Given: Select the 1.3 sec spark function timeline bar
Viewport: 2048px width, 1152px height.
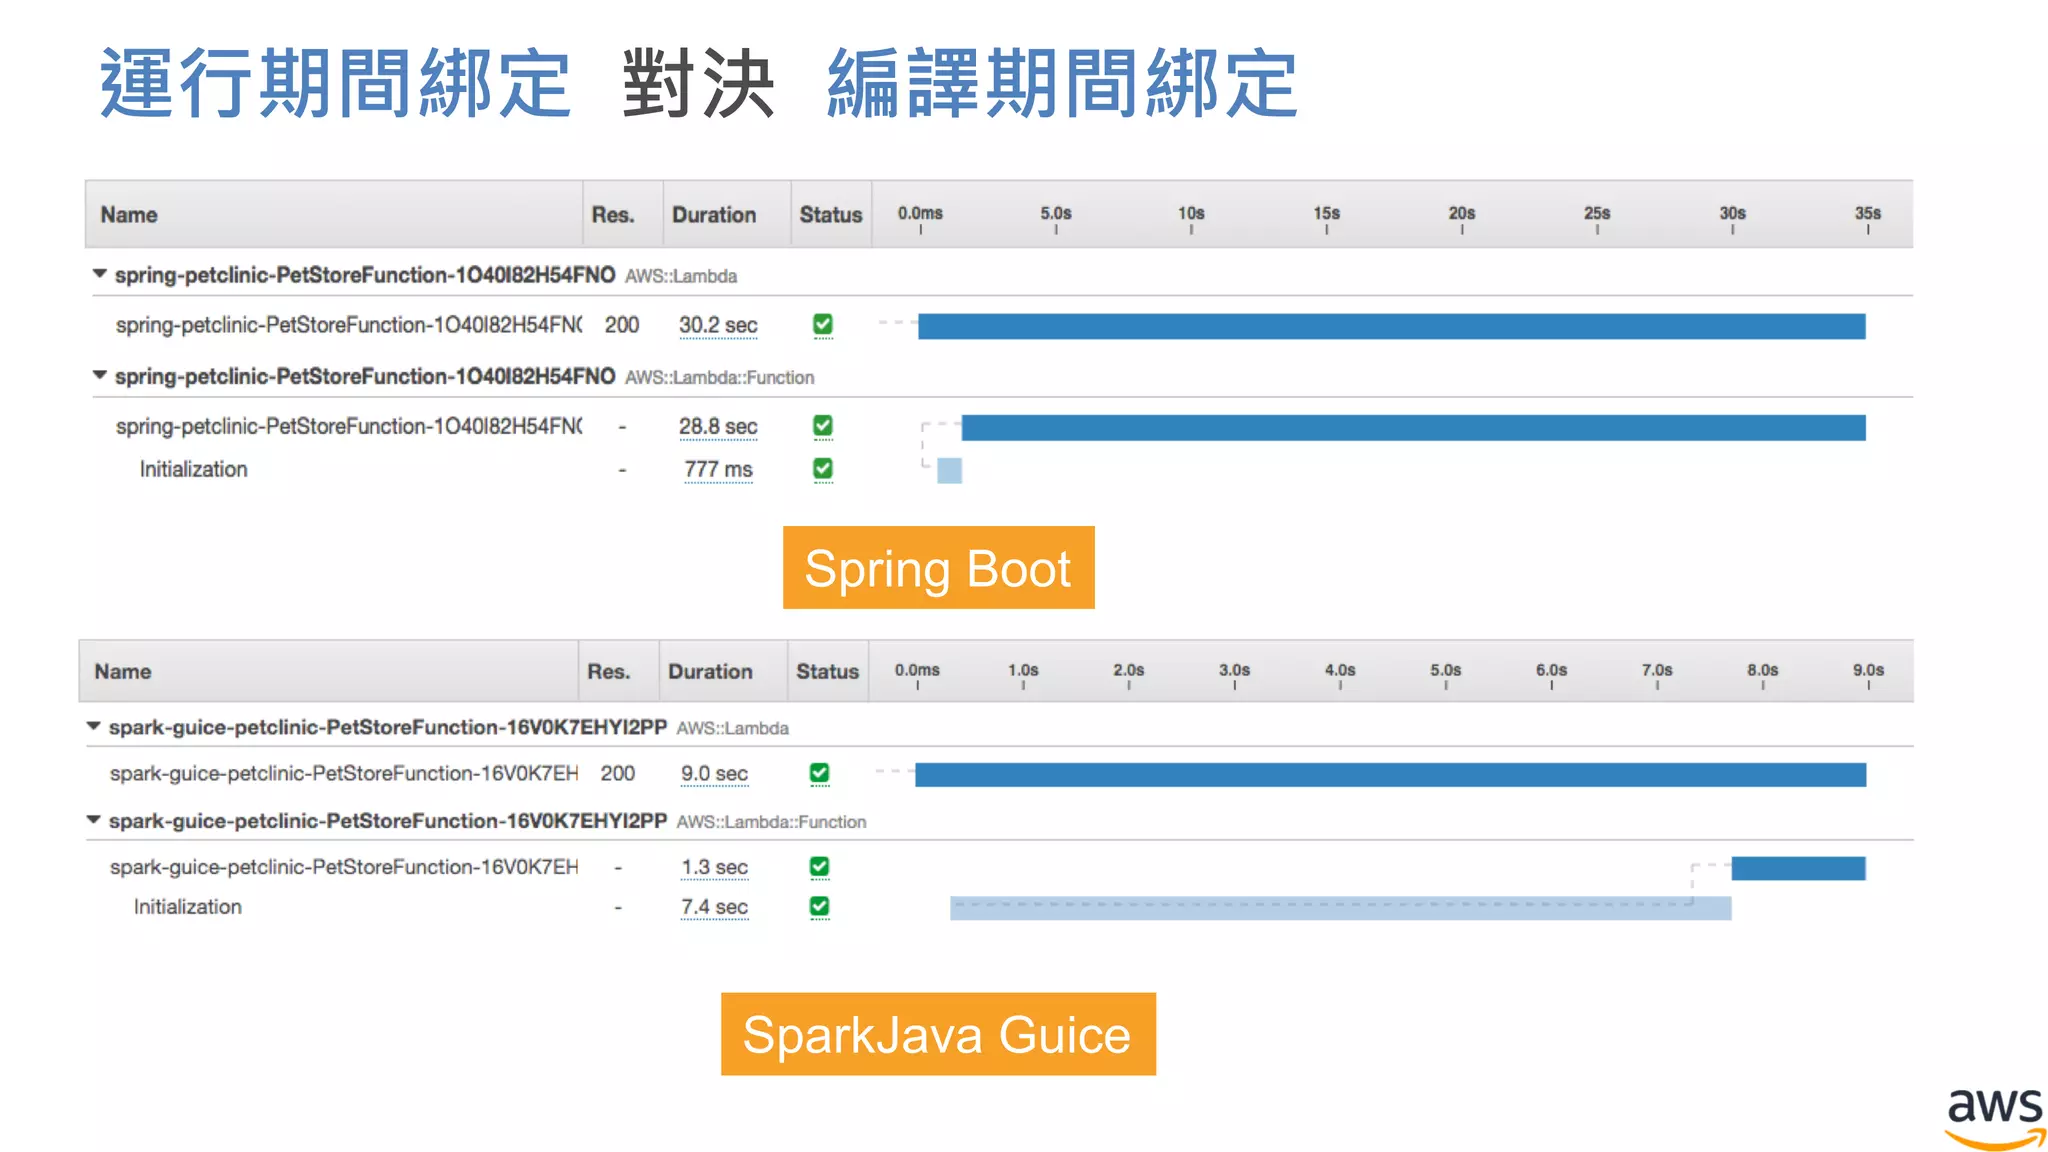Looking at the screenshot, I should click(x=1798, y=868).
